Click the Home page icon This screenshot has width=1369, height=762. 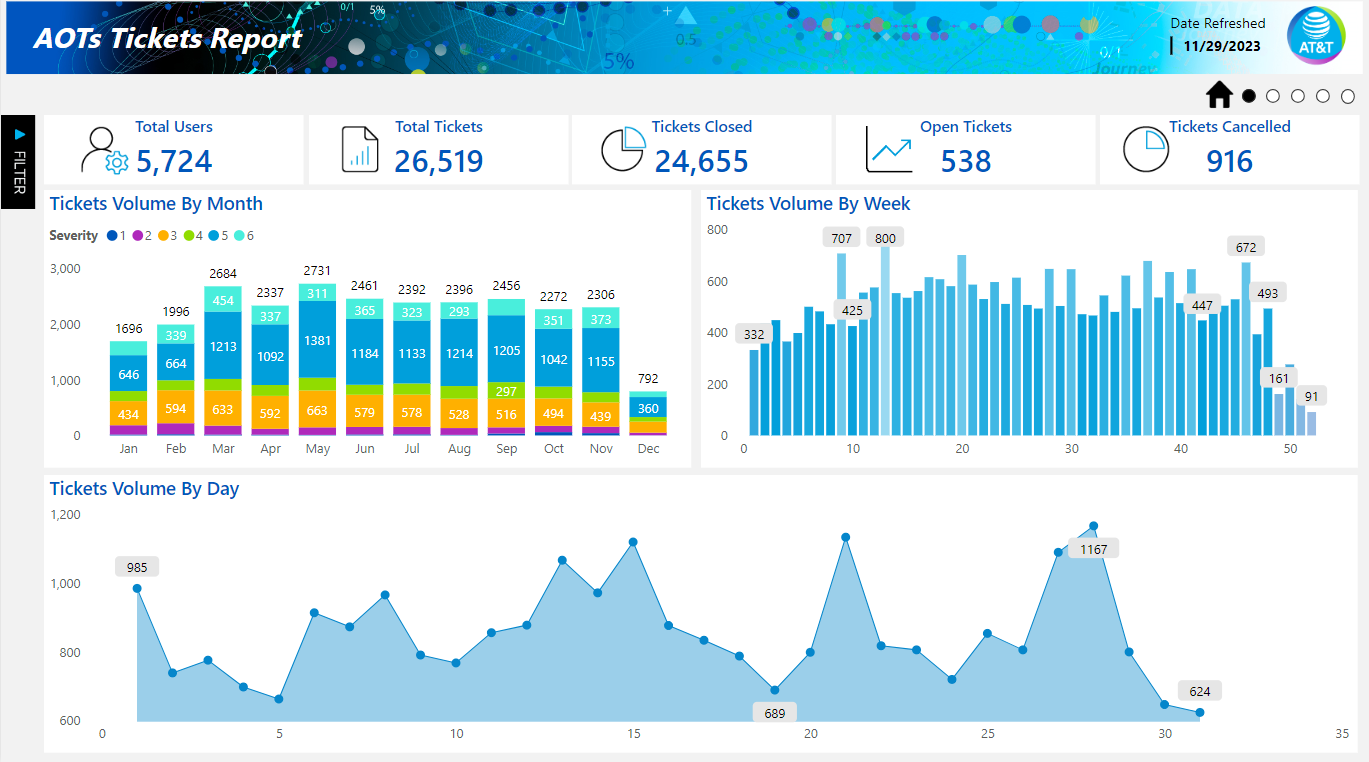(x=1219, y=95)
